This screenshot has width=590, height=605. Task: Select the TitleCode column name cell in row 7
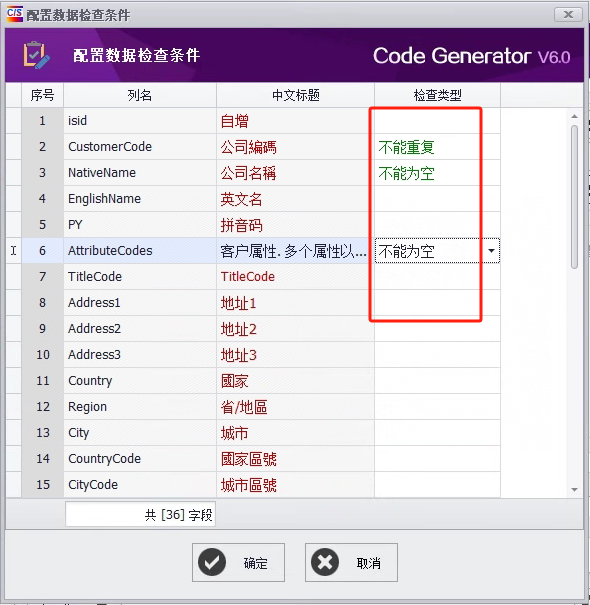tap(140, 277)
